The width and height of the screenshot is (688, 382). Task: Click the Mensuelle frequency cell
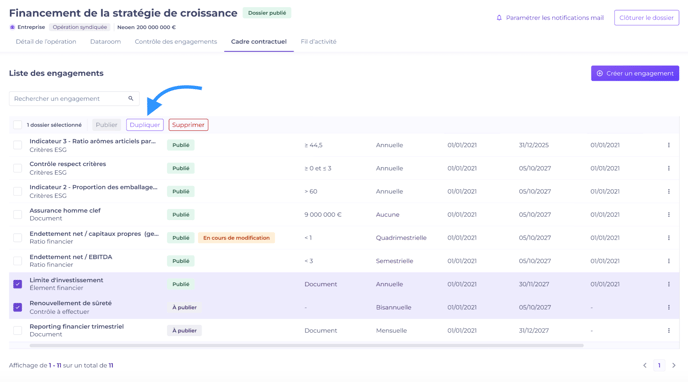click(x=391, y=331)
